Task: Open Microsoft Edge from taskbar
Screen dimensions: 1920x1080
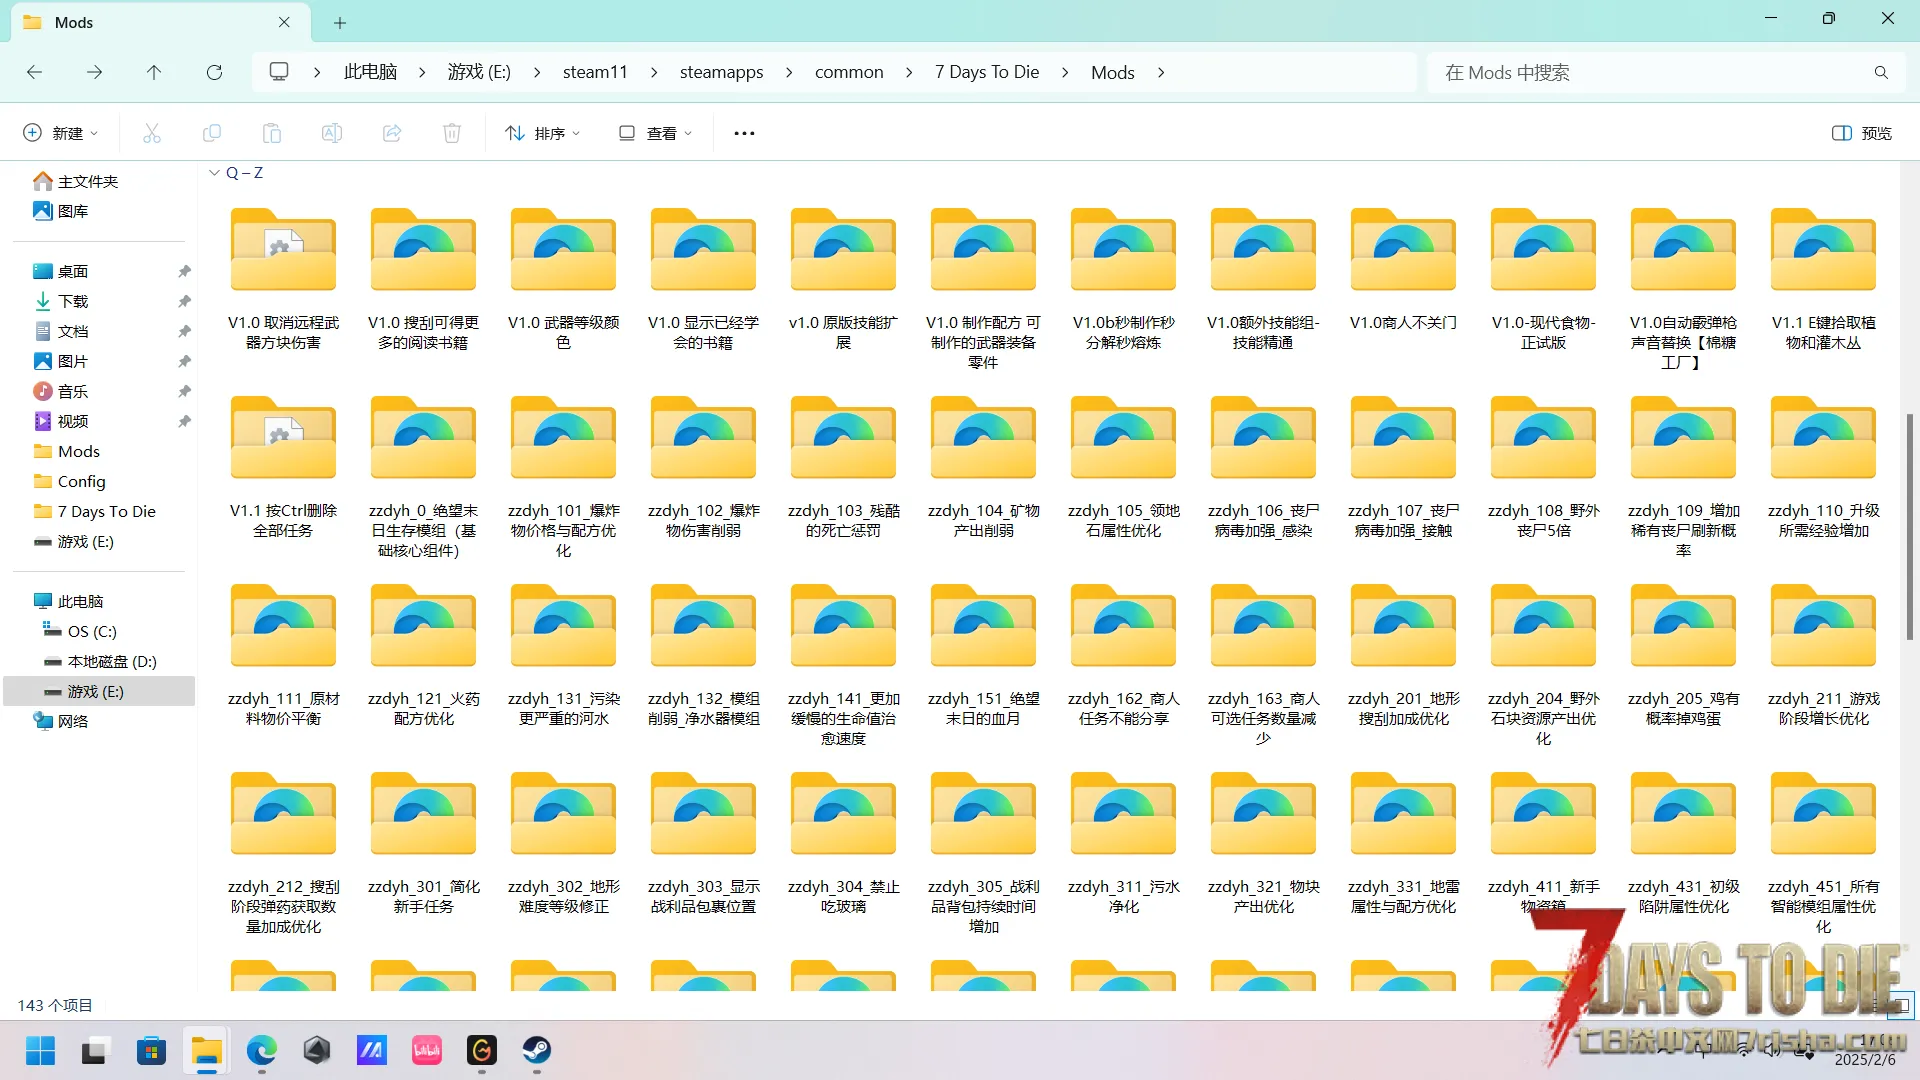Action: point(262,1050)
